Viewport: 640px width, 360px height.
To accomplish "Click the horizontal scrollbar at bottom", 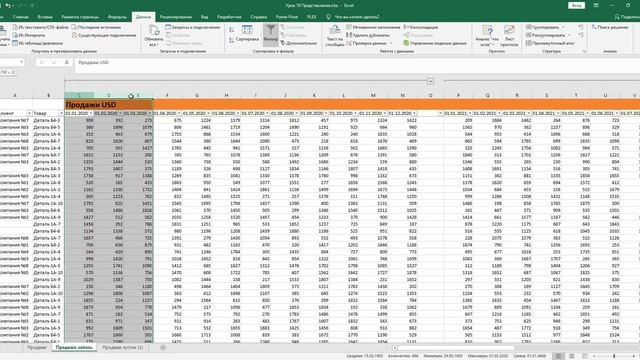I will click(456, 348).
